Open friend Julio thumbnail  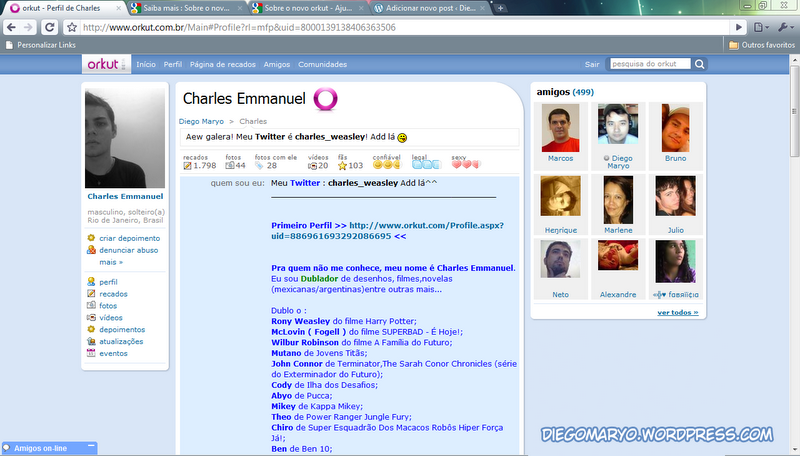(x=676, y=196)
